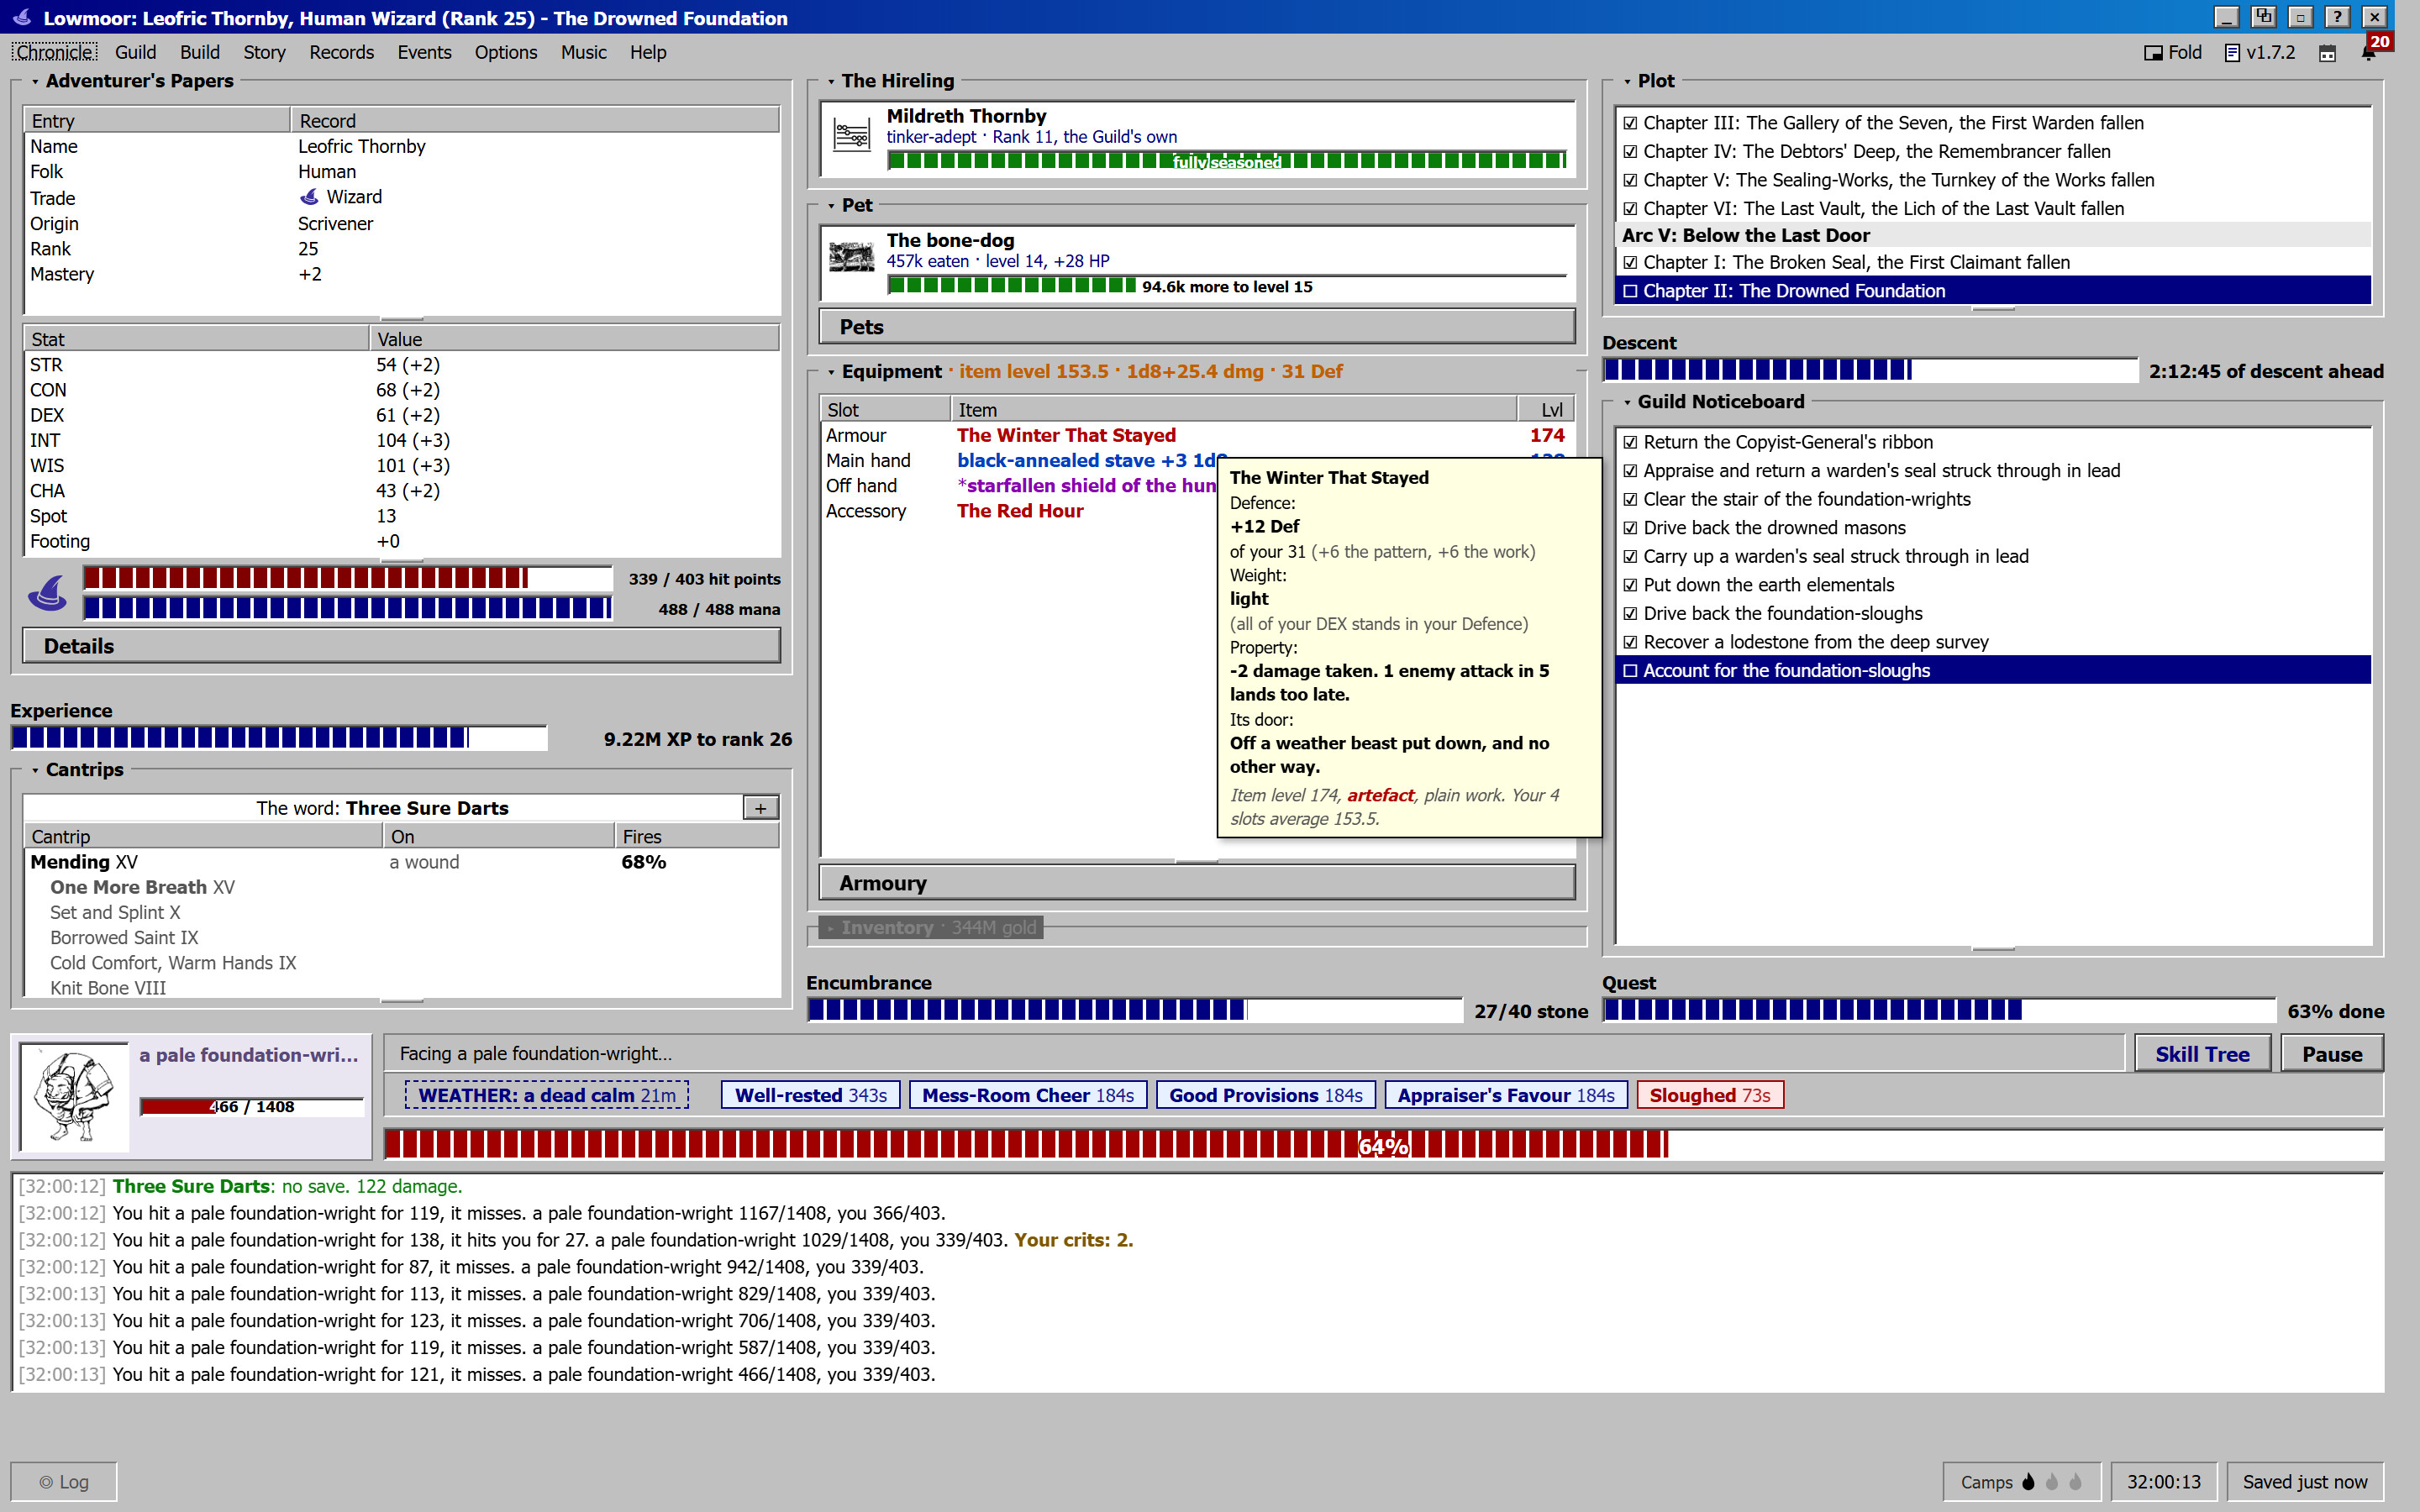This screenshot has width=2420, height=1512.
Task: Toggle Return the Copyist-General's ribbon checkbox
Action: click(1630, 442)
